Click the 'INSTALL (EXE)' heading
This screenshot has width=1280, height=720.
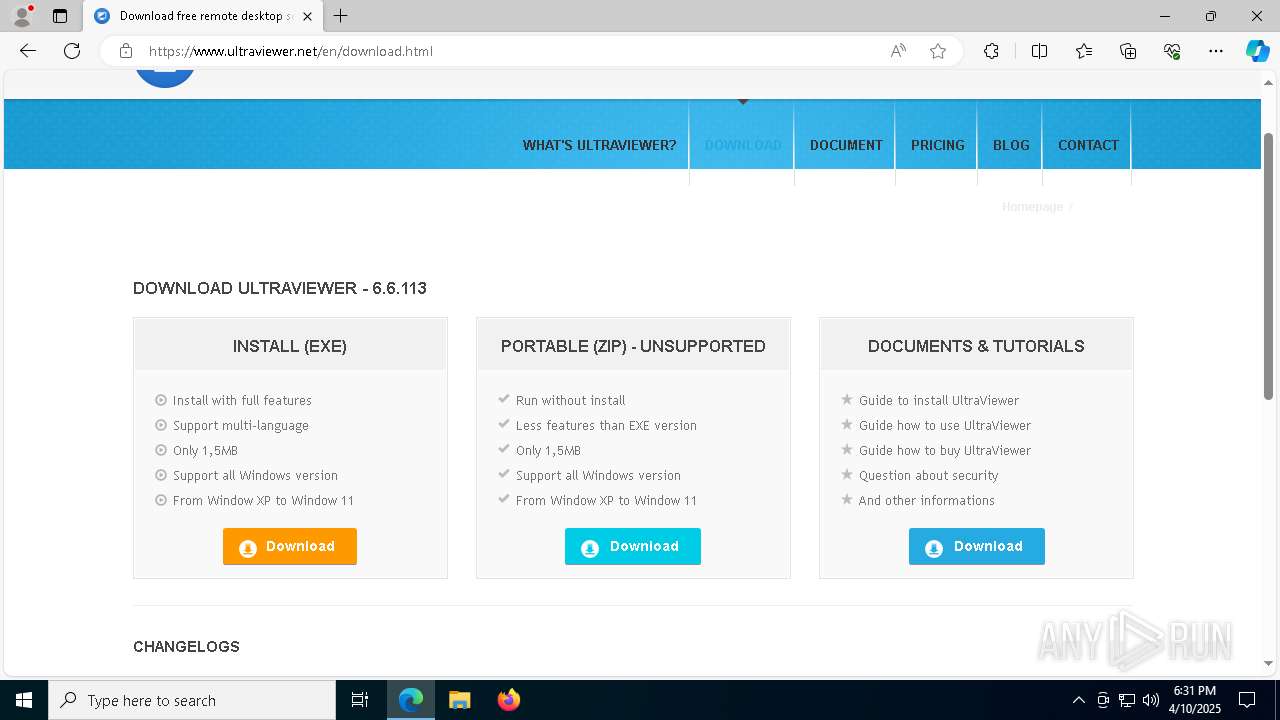(x=290, y=346)
